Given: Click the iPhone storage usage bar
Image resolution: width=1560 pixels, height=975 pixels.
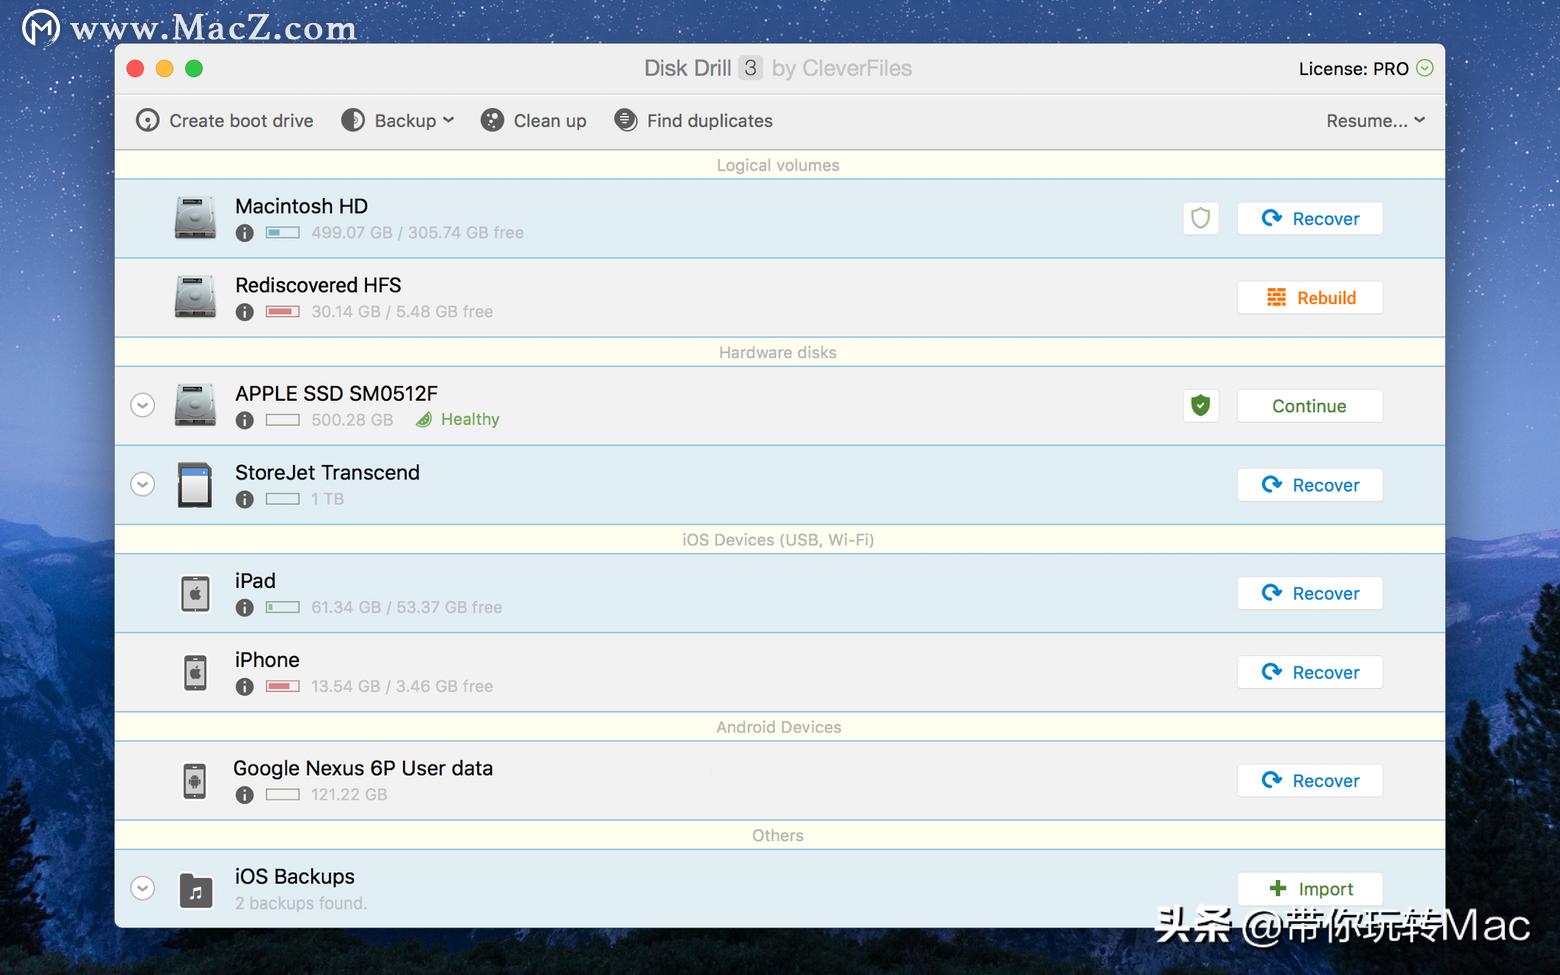Looking at the screenshot, I should point(283,686).
